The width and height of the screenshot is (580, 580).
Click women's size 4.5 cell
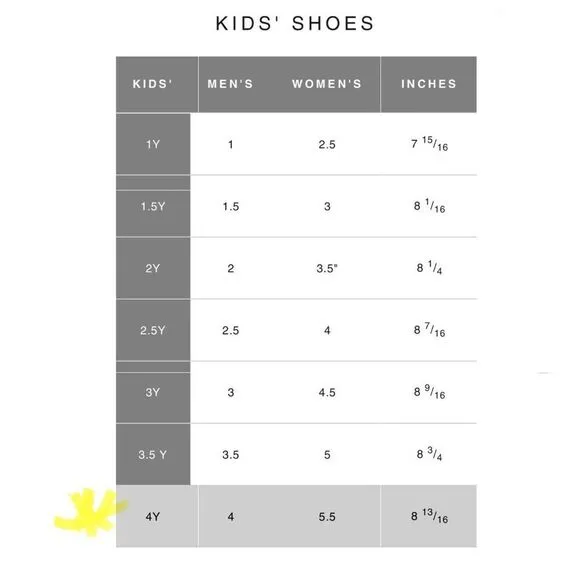327,392
